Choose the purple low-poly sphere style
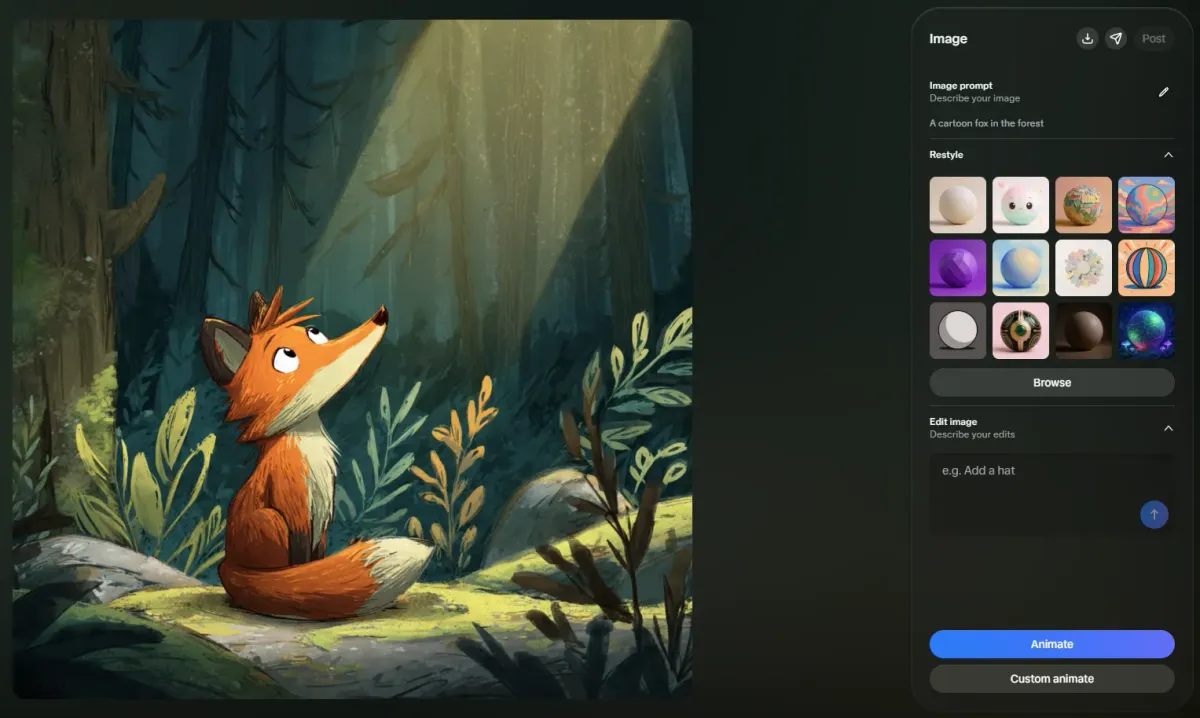The height and width of the screenshot is (718, 1200). (x=957, y=268)
